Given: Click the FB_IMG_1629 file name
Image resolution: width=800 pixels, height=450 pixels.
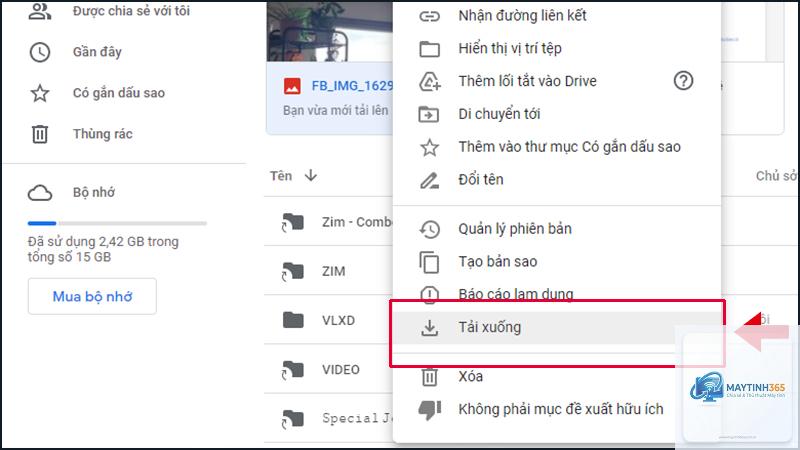Looking at the screenshot, I should [352, 86].
